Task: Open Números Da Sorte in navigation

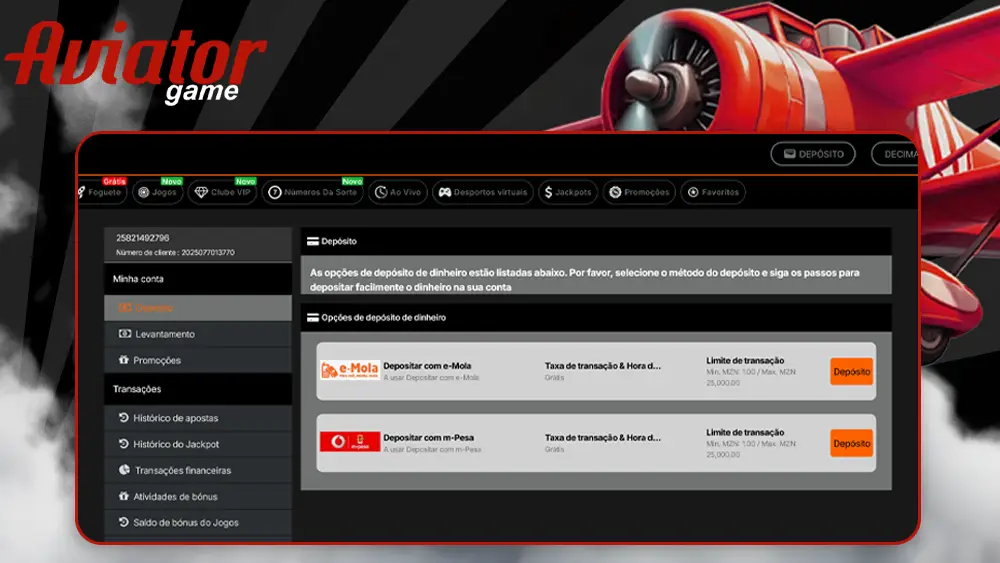Action: point(311,192)
